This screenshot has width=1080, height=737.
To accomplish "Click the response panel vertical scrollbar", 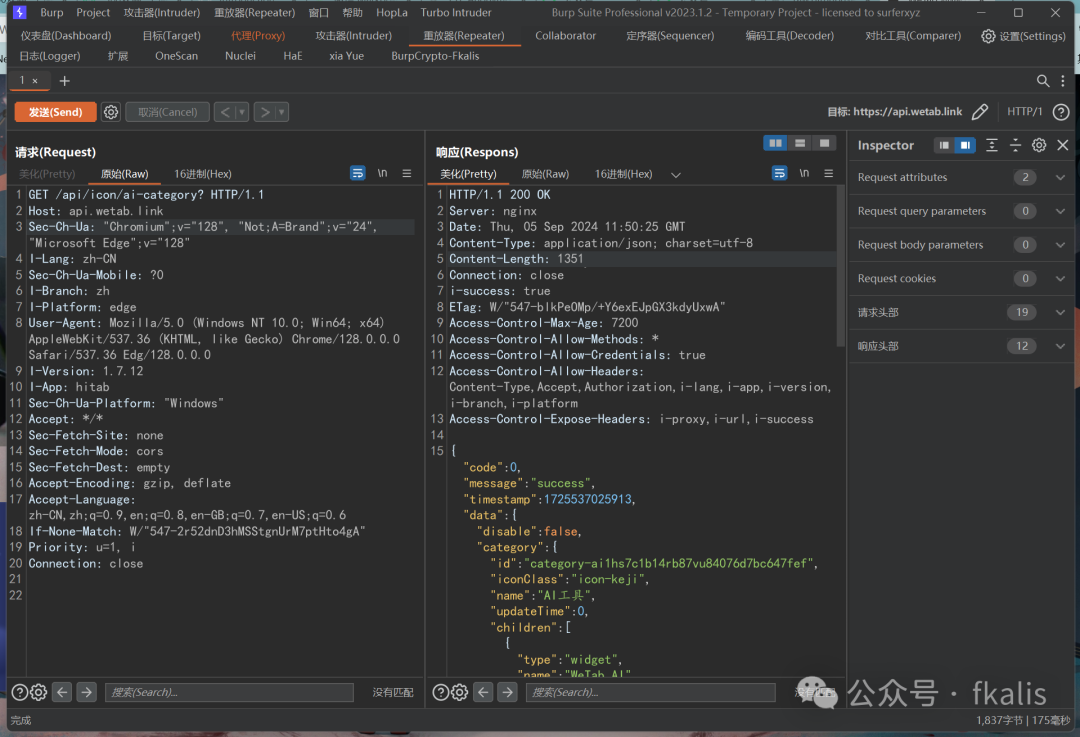I will [x=840, y=265].
